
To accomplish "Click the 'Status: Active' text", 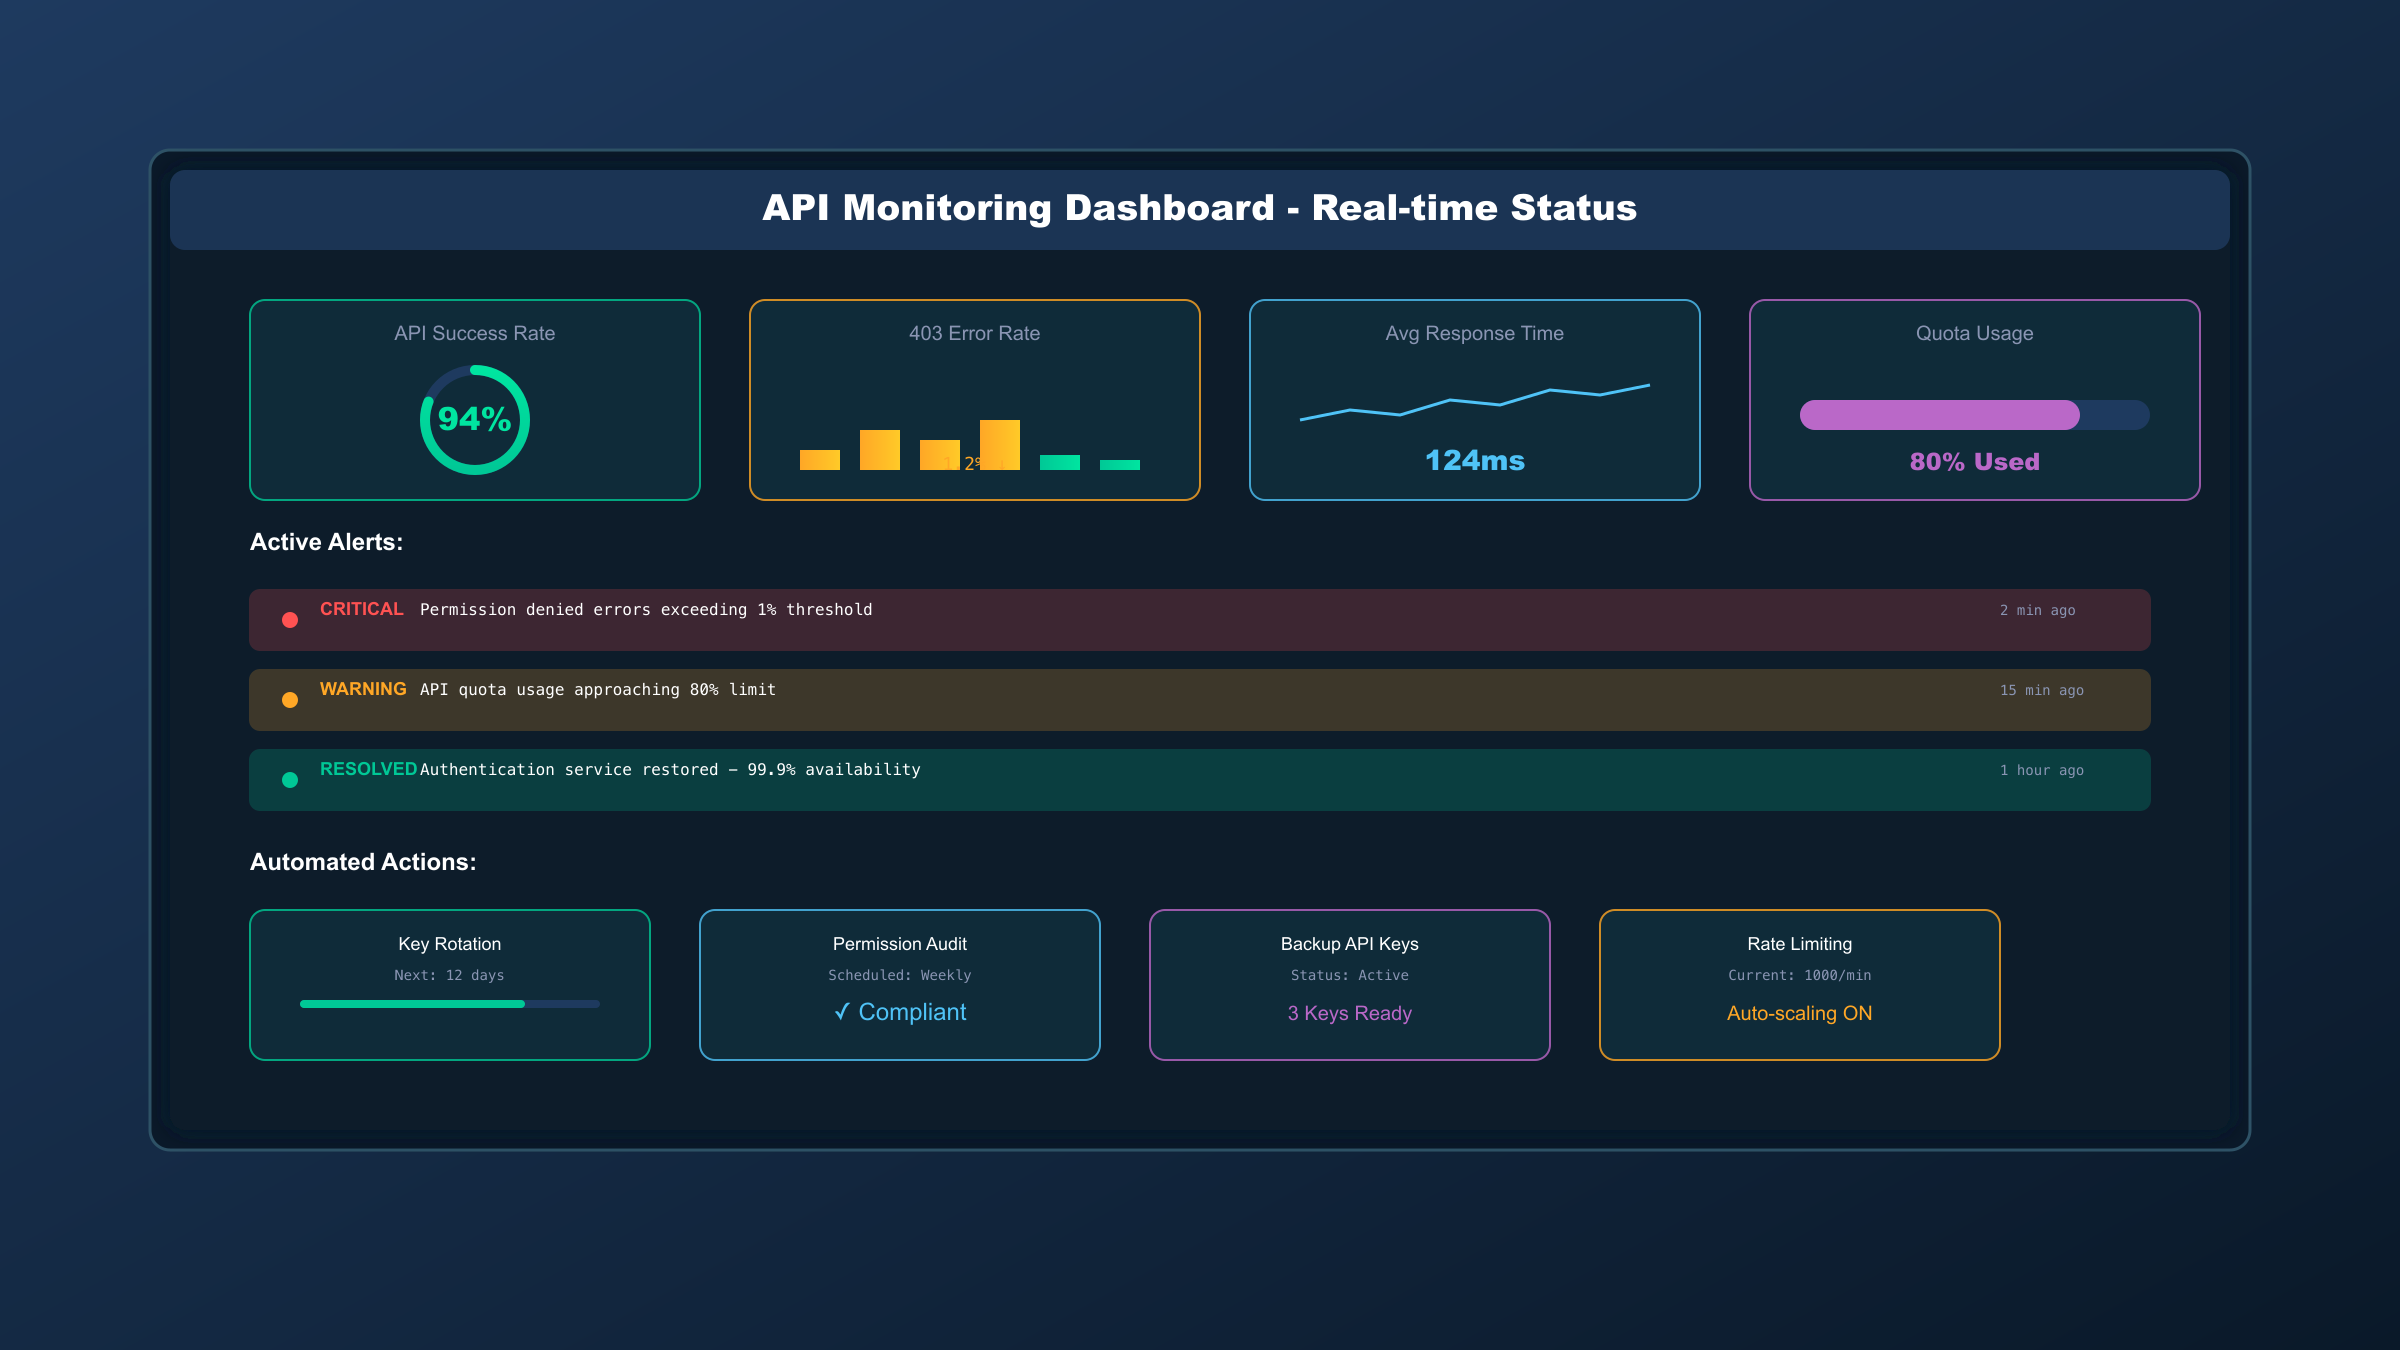I will (1350, 975).
